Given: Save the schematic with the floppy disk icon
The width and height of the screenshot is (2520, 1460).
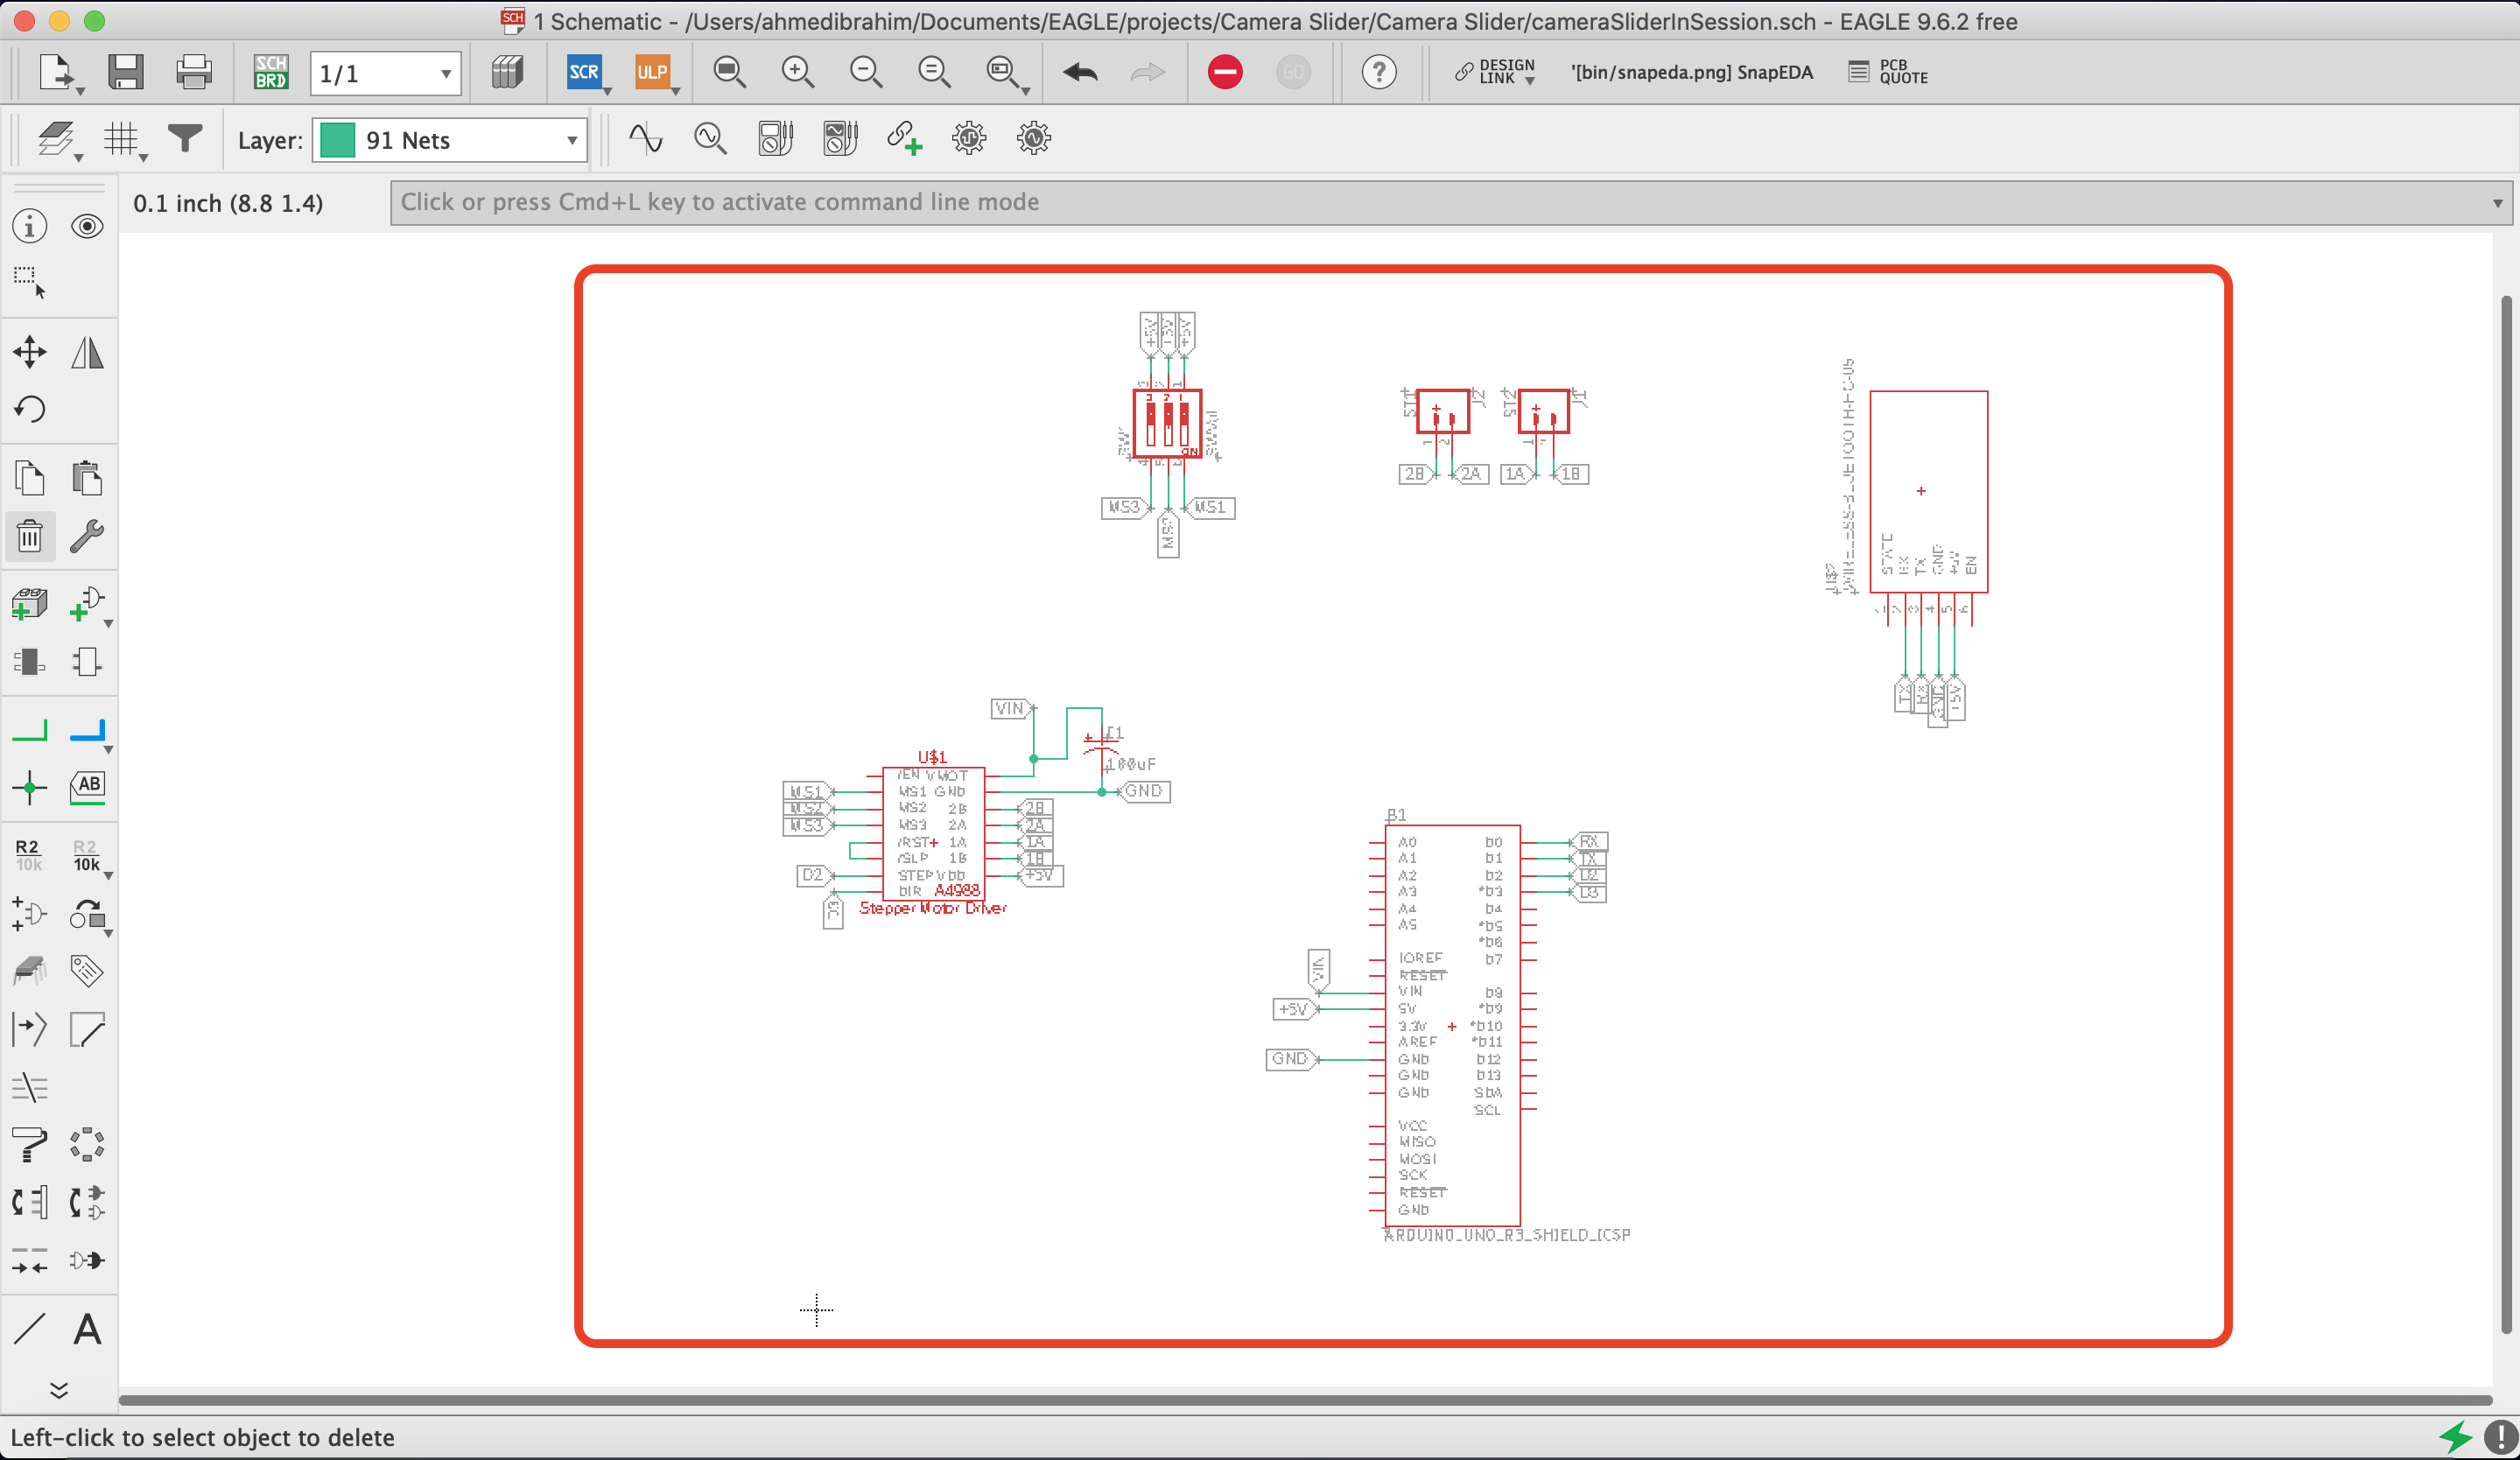Looking at the screenshot, I should 125,72.
